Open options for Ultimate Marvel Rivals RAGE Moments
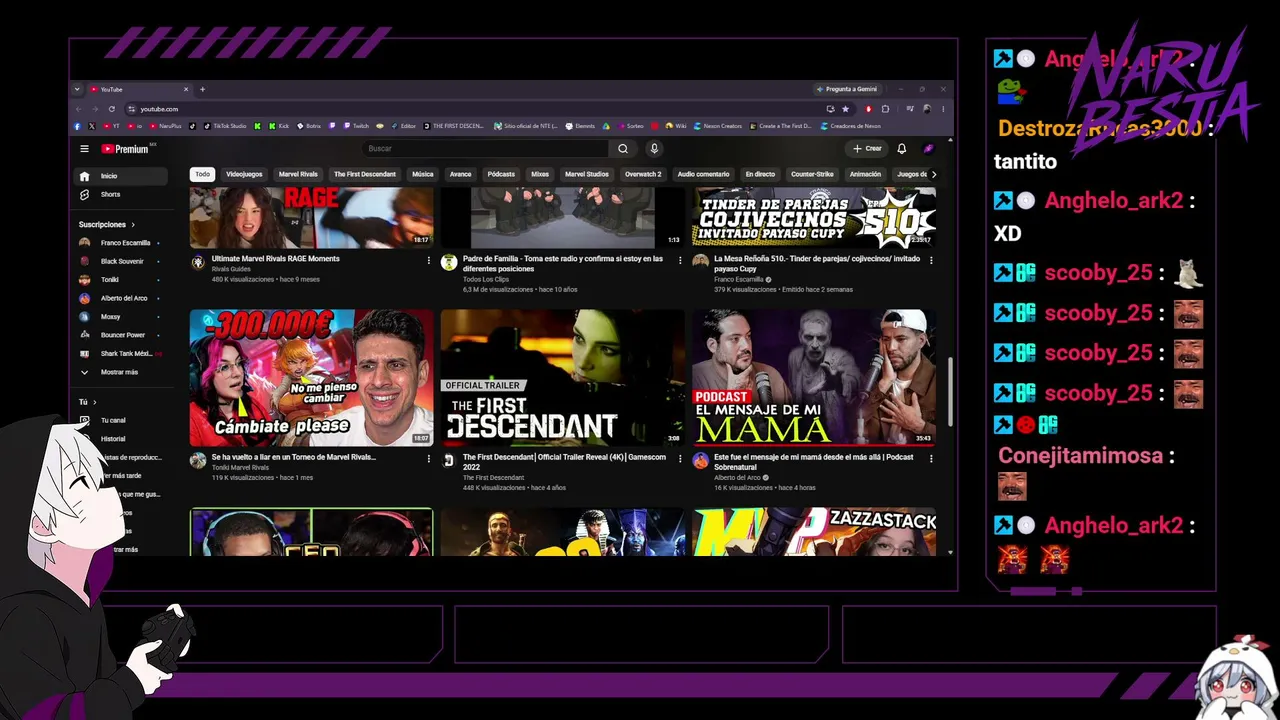The image size is (1280, 720). tap(429, 260)
